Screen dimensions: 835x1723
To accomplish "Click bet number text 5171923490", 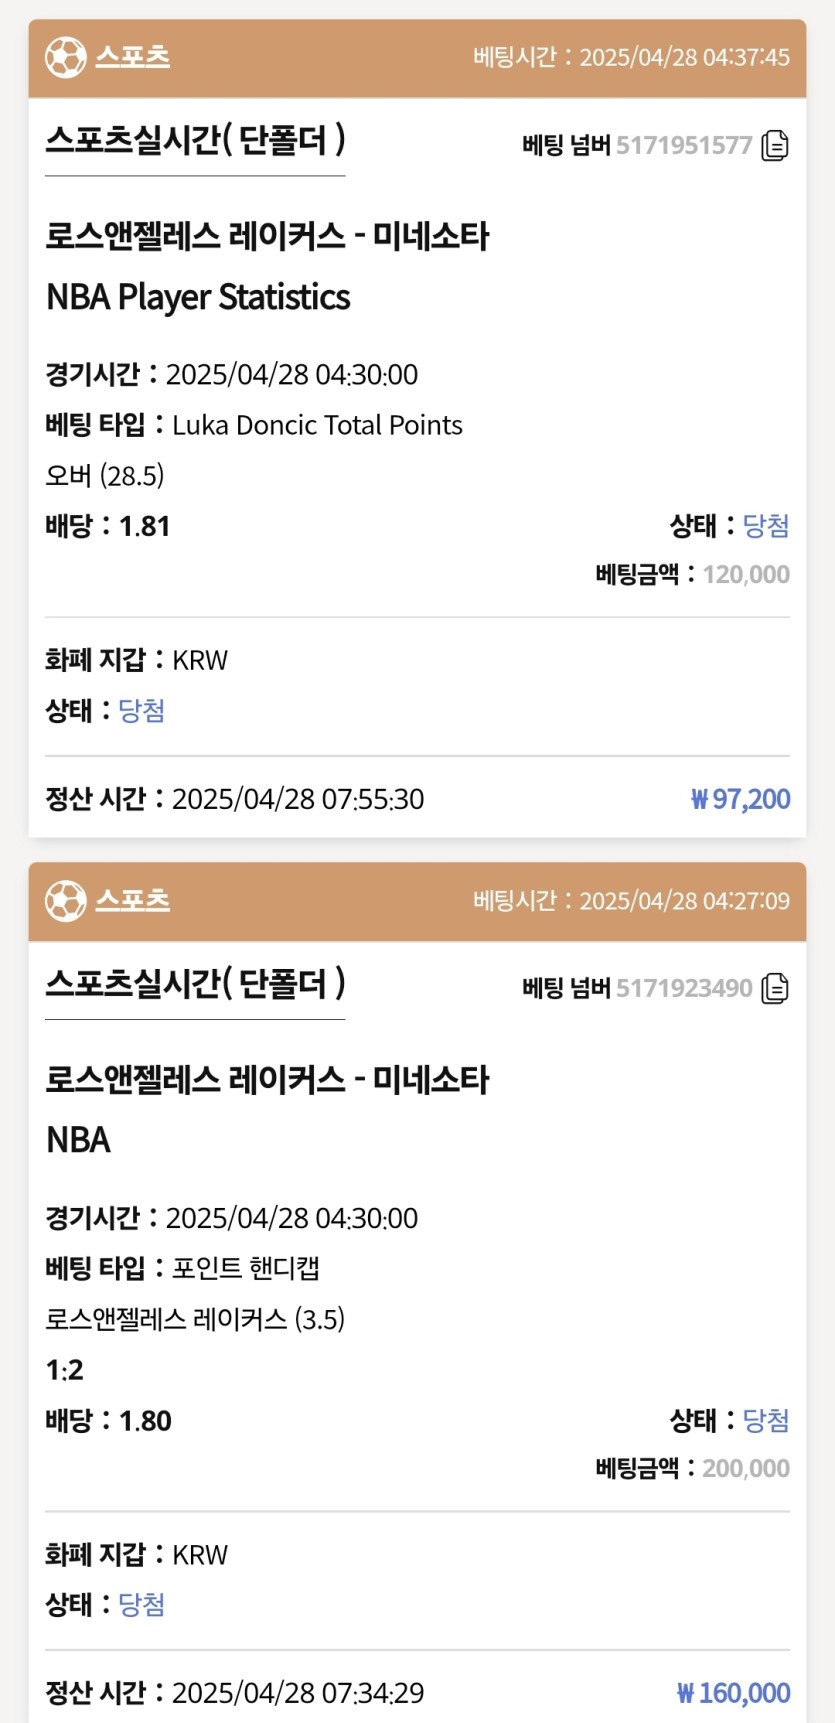I will point(684,989).
